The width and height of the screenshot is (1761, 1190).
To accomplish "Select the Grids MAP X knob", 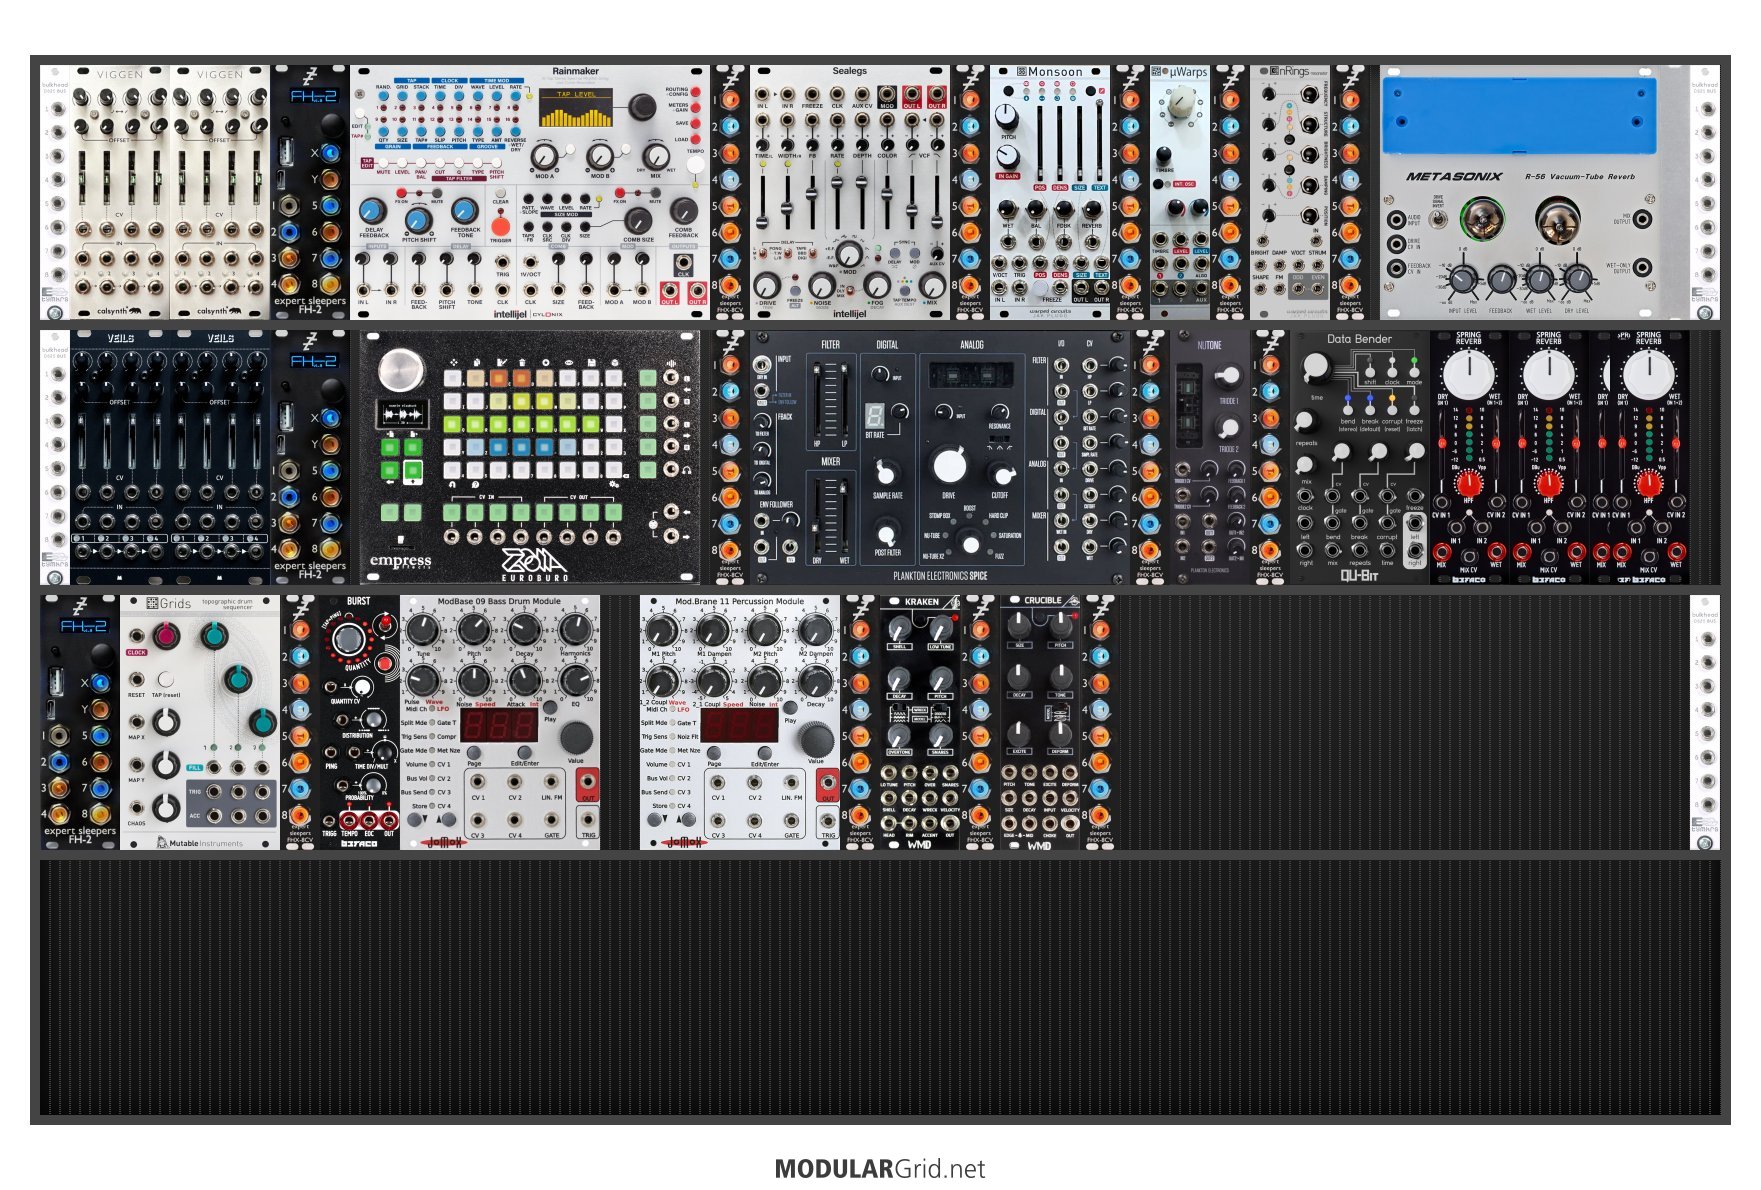I will click(166, 722).
